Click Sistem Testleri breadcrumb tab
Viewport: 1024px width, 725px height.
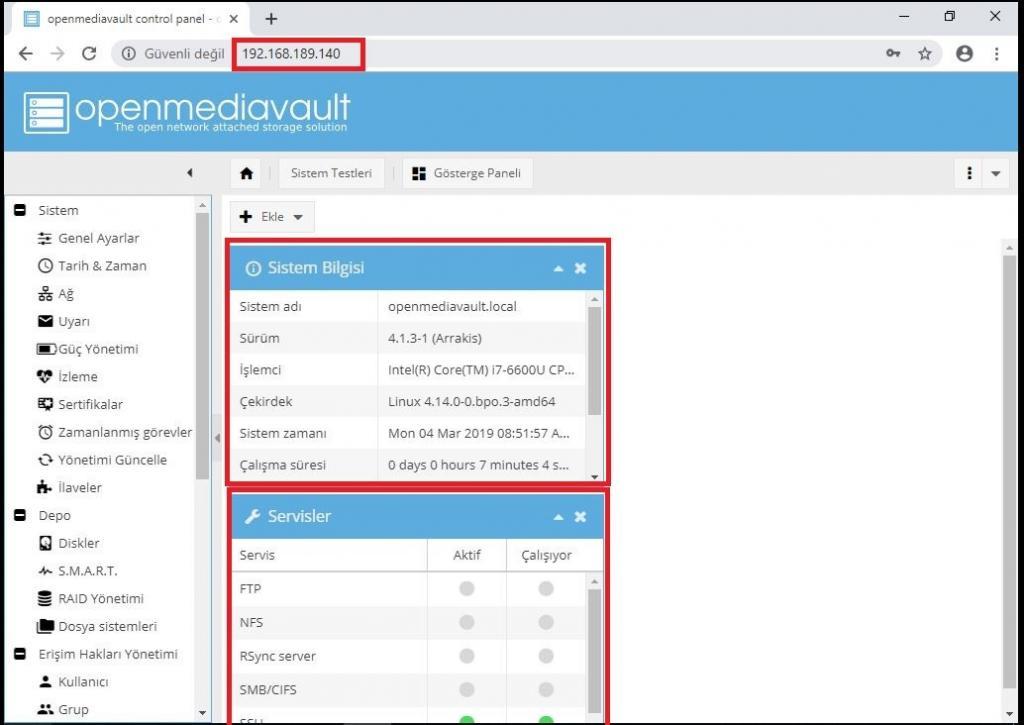coord(331,173)
